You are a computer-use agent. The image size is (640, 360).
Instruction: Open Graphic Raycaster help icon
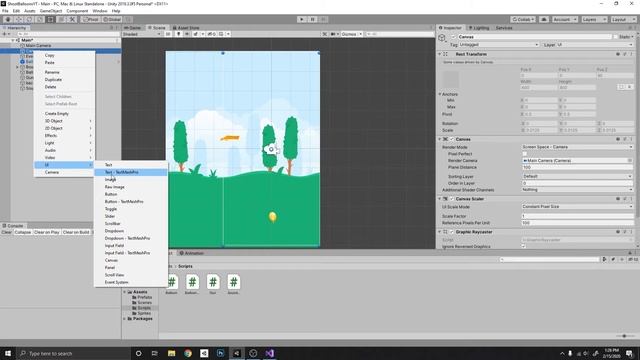(618, 232)
